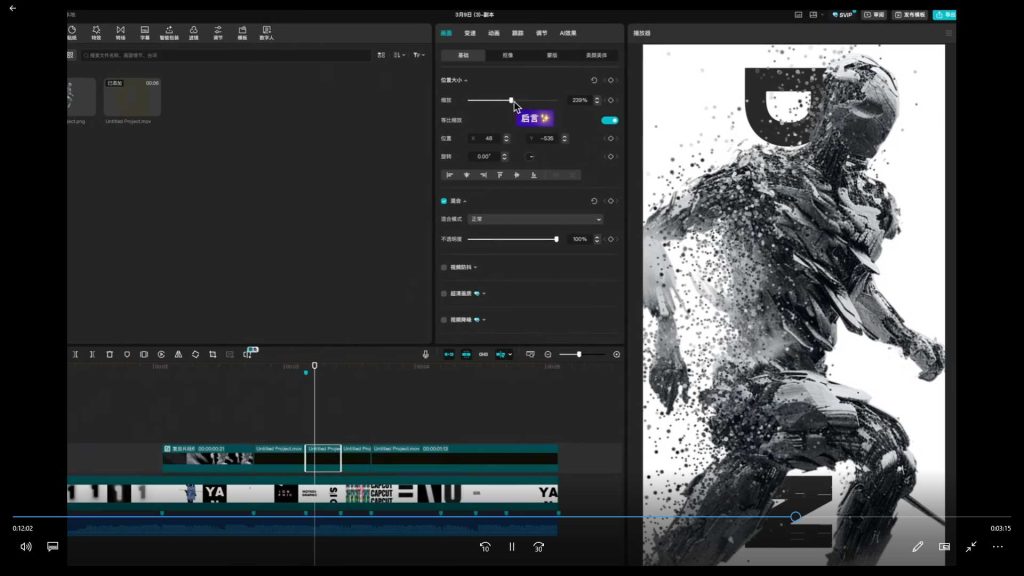Select the cutout (抠像) sub-tab
1024x576 pixels.
coord(507,56)
